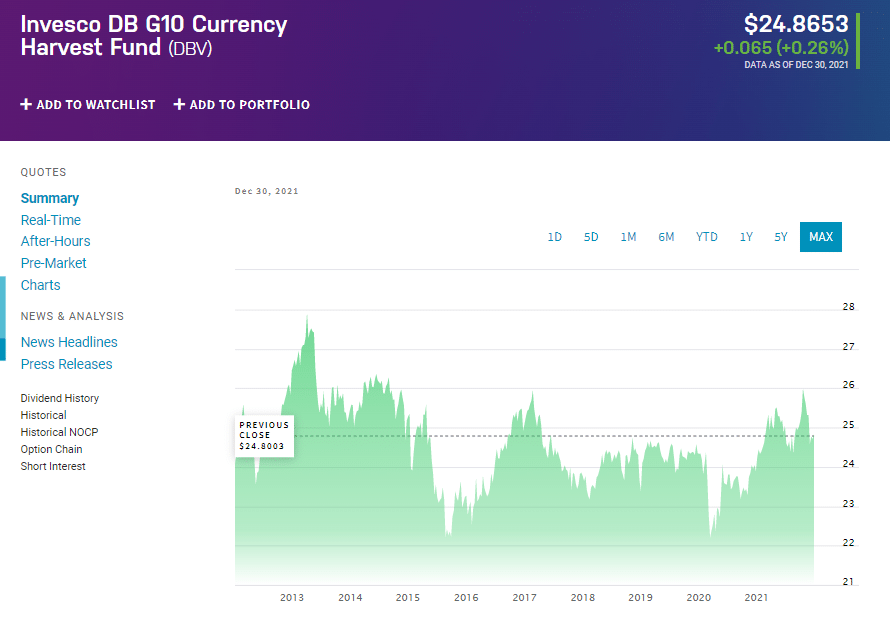
Task: Open the Real-Time quotes link
Action: point(51,220)
